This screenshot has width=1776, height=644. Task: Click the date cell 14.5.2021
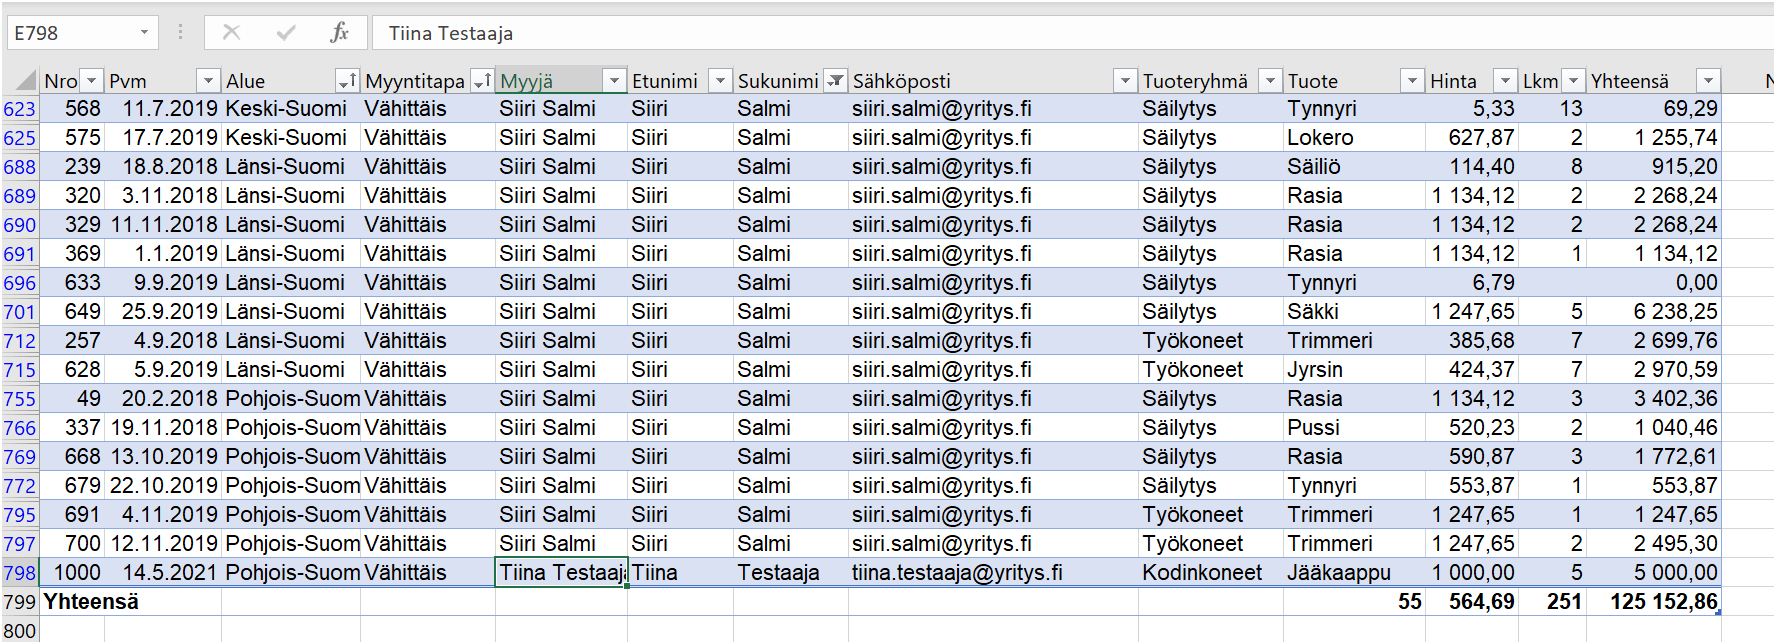click(163, 573)
